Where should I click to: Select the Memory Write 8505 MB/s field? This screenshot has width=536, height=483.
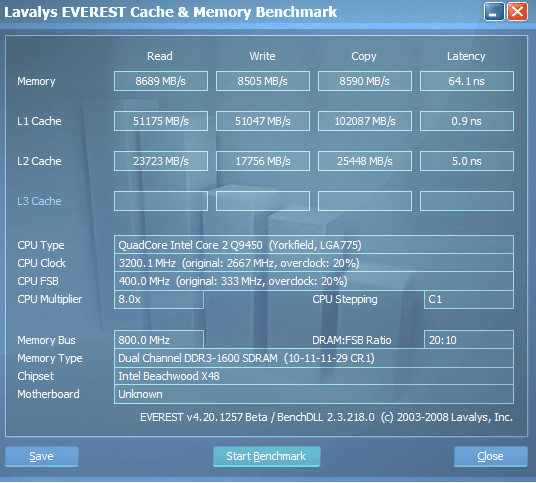pos(263,81)
